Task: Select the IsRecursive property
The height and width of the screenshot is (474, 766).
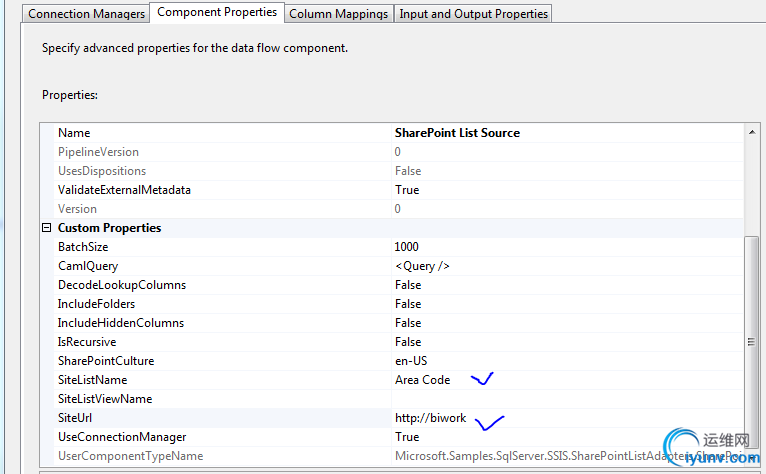Action: pyautogui.click(x=87, y=342)
